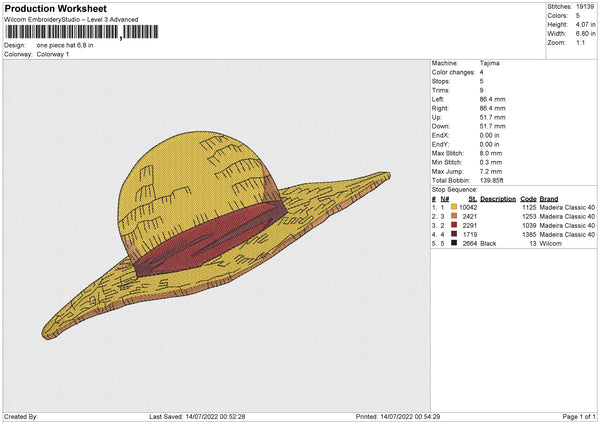Image resolution: width=600 pixels, height=424 pixels.
Task: Click the straw hat embroidery design preview
Action: click(216, 235)
